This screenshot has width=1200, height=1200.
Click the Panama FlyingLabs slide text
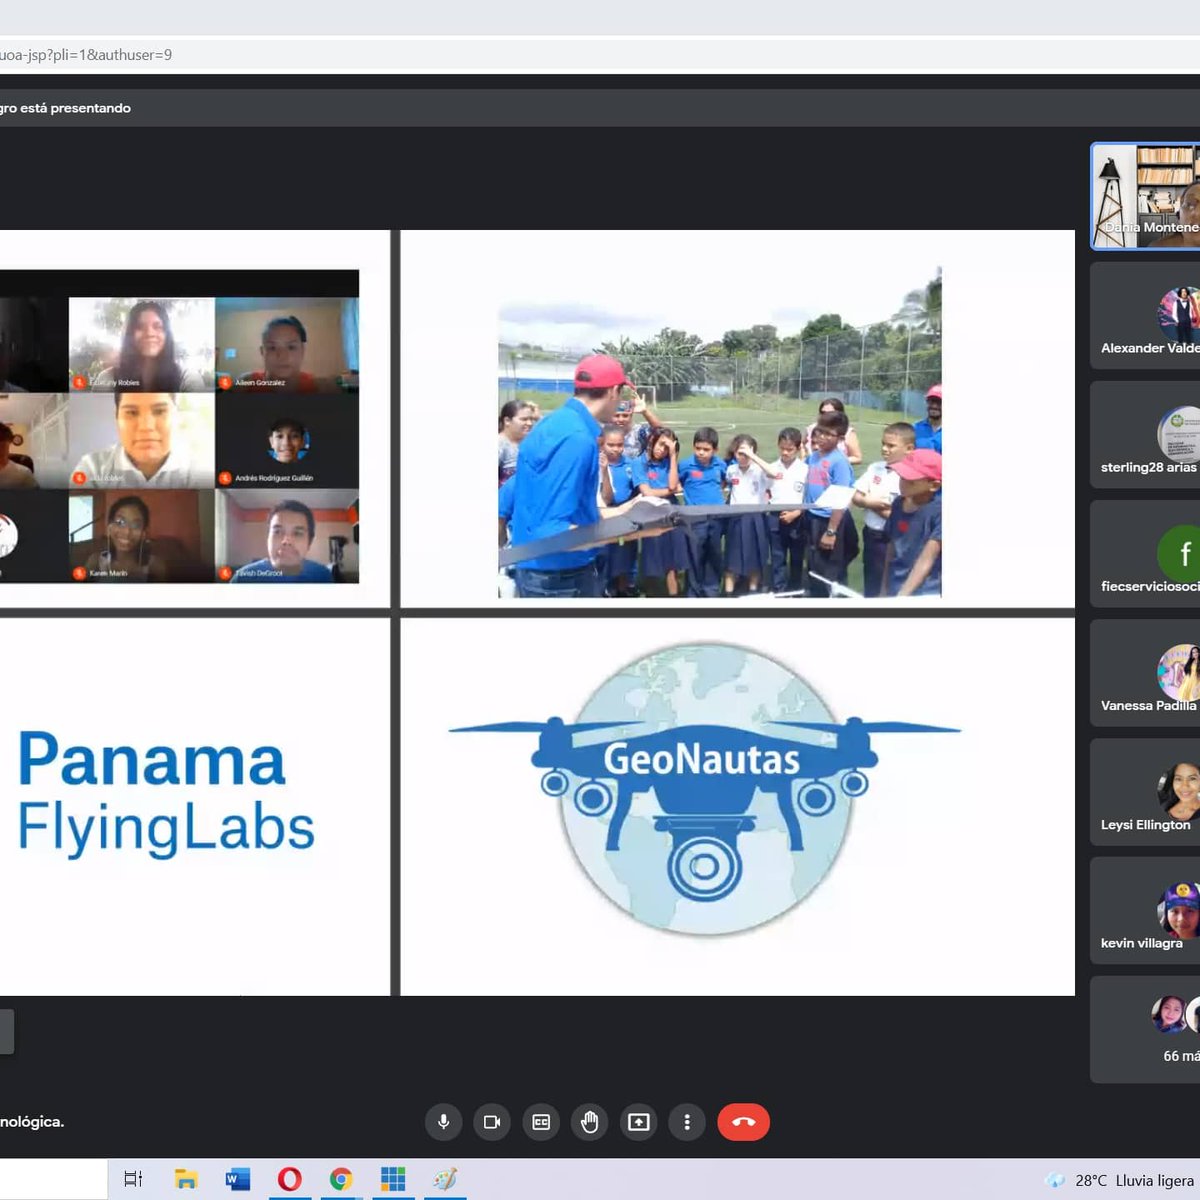click(x=166, y=795)
